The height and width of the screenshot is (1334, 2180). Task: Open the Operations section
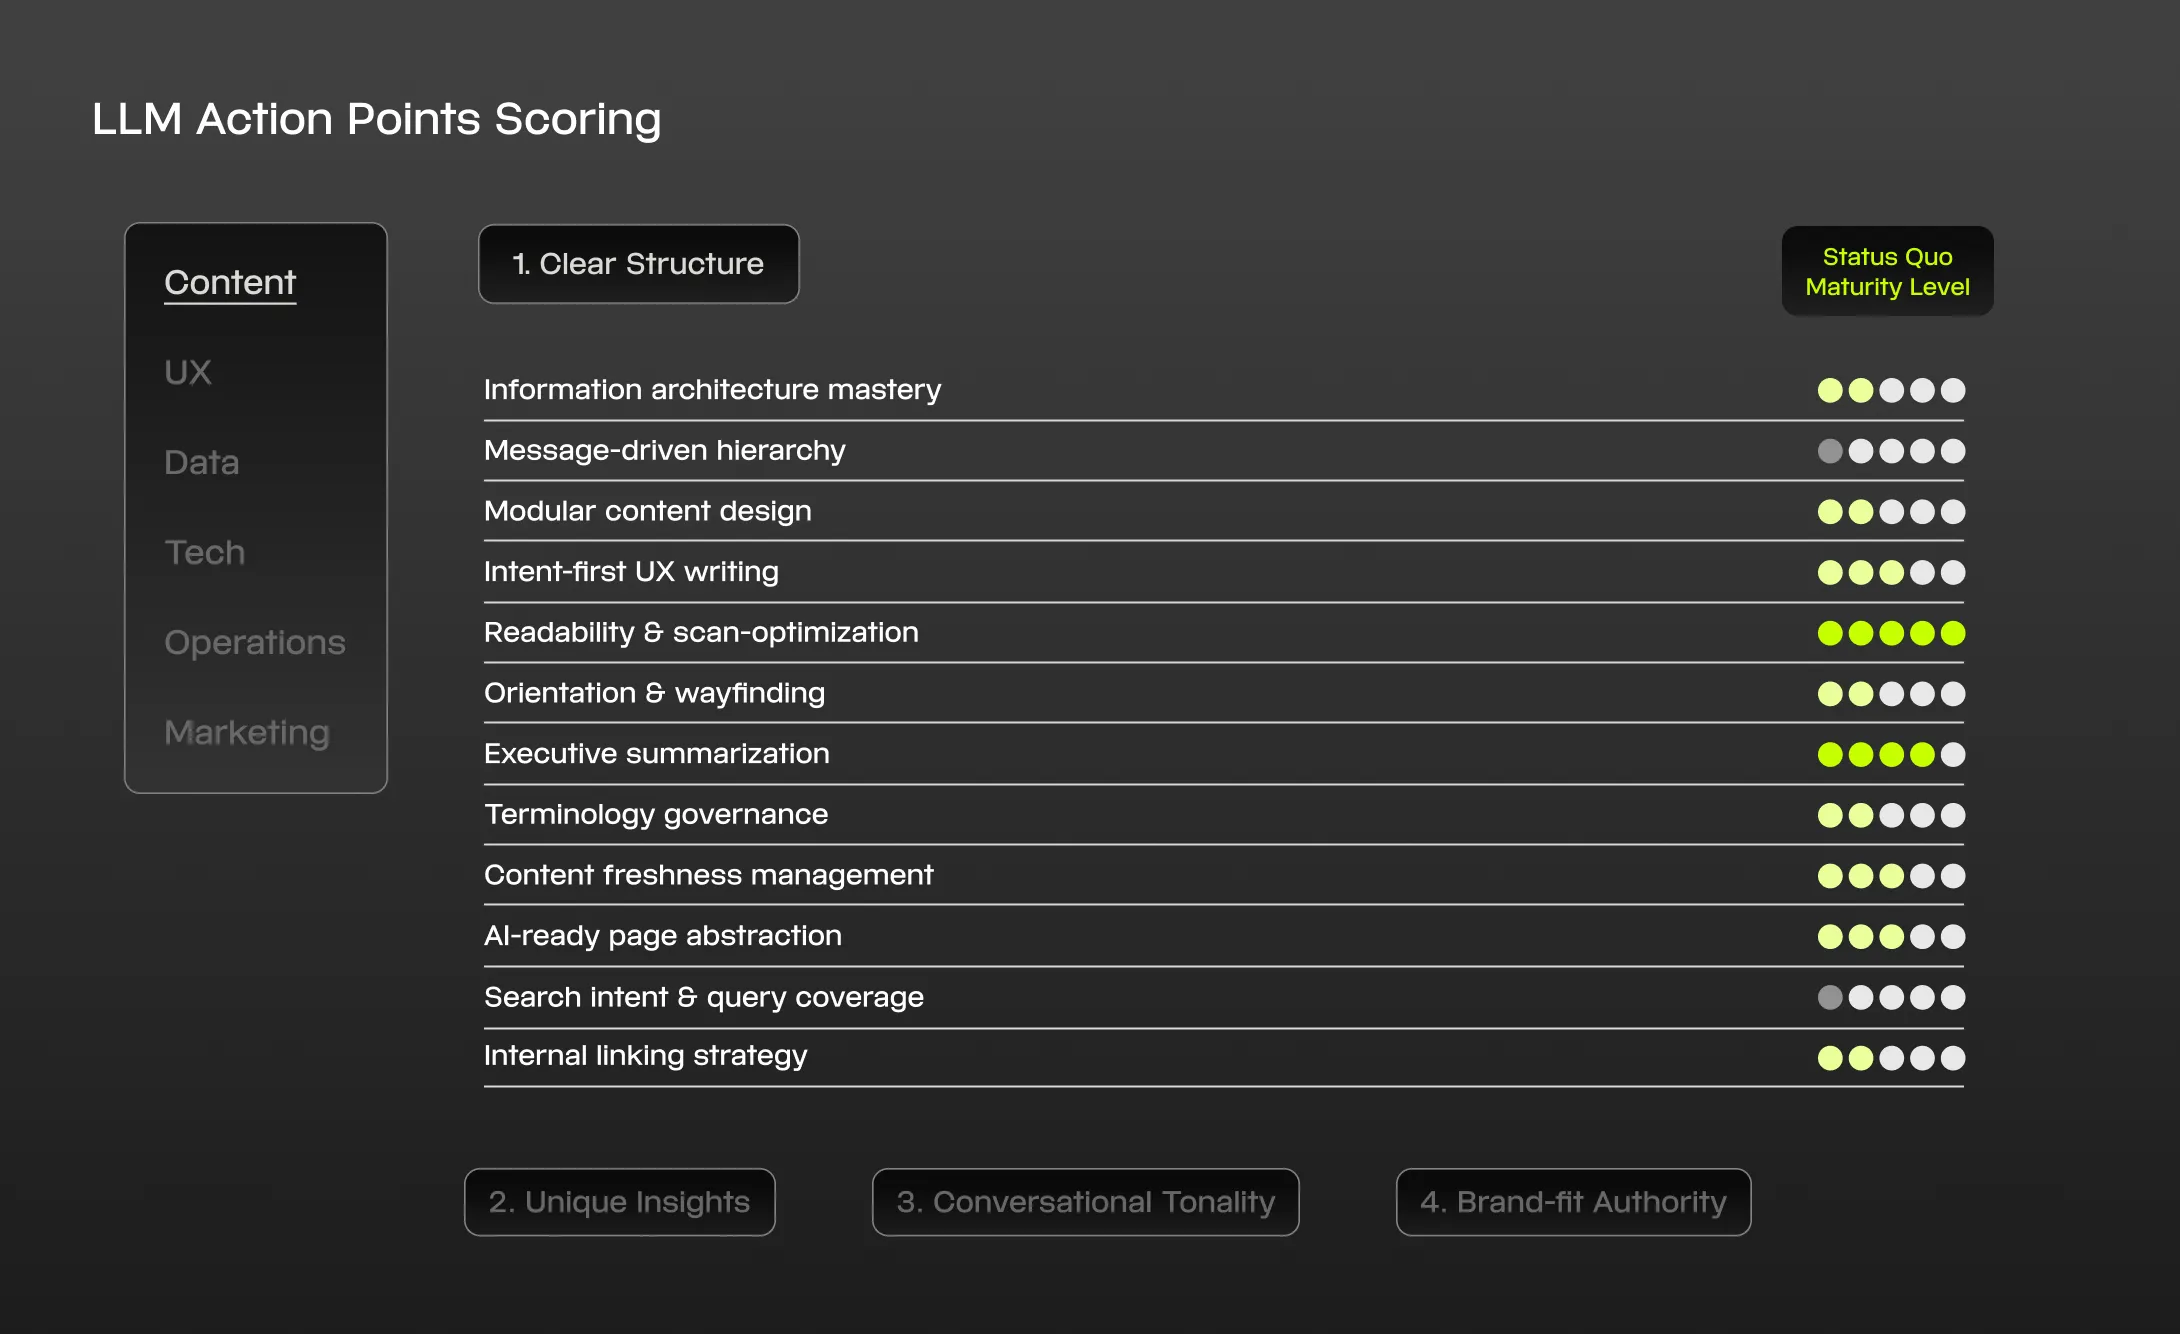(x=255, y=642)
